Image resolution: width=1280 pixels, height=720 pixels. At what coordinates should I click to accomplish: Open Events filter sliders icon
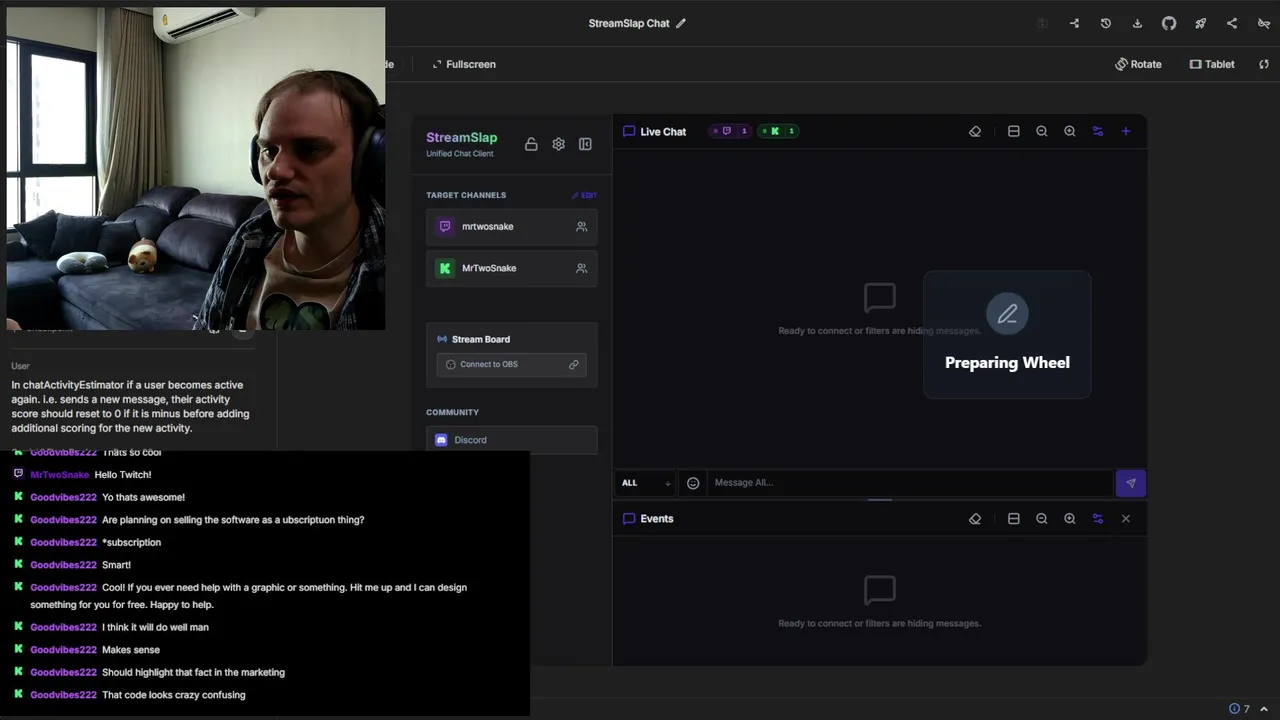tap(1098, 518)
